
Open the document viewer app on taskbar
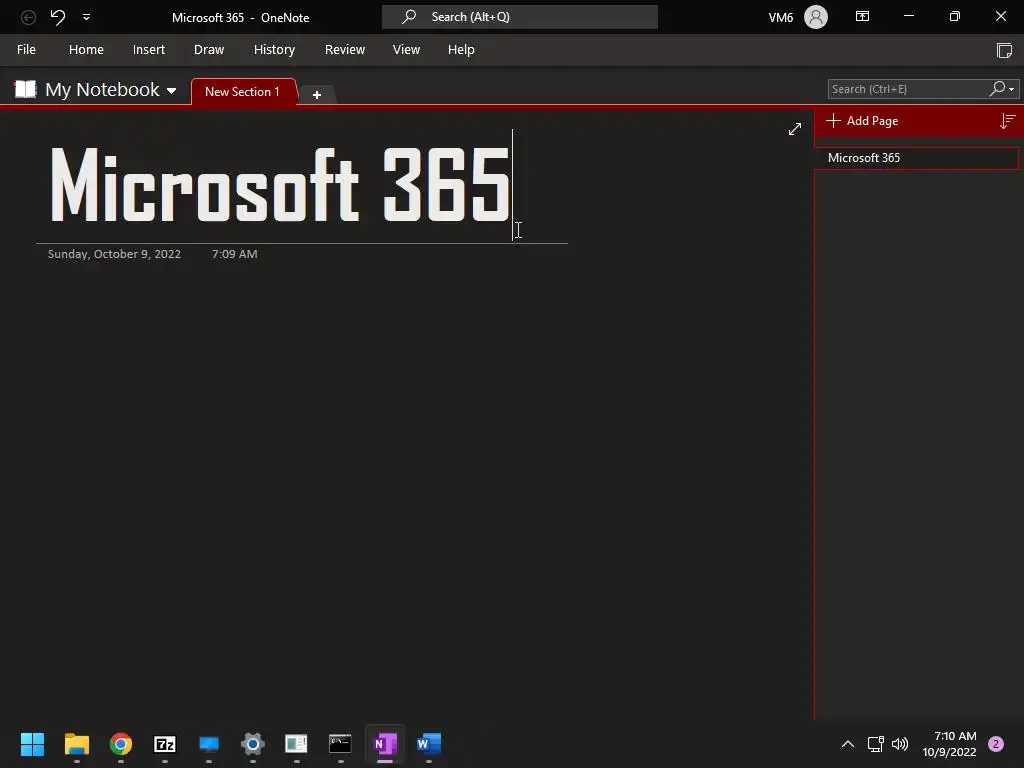pyautogui.click(x=296, y=744)
